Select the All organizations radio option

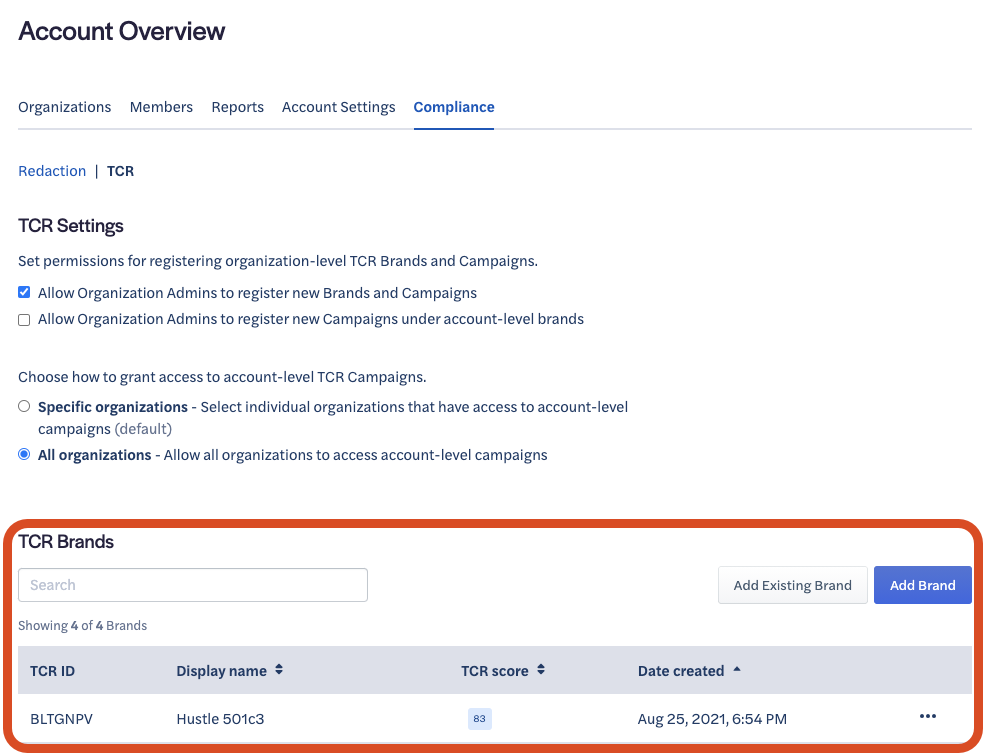click(24, 455)
